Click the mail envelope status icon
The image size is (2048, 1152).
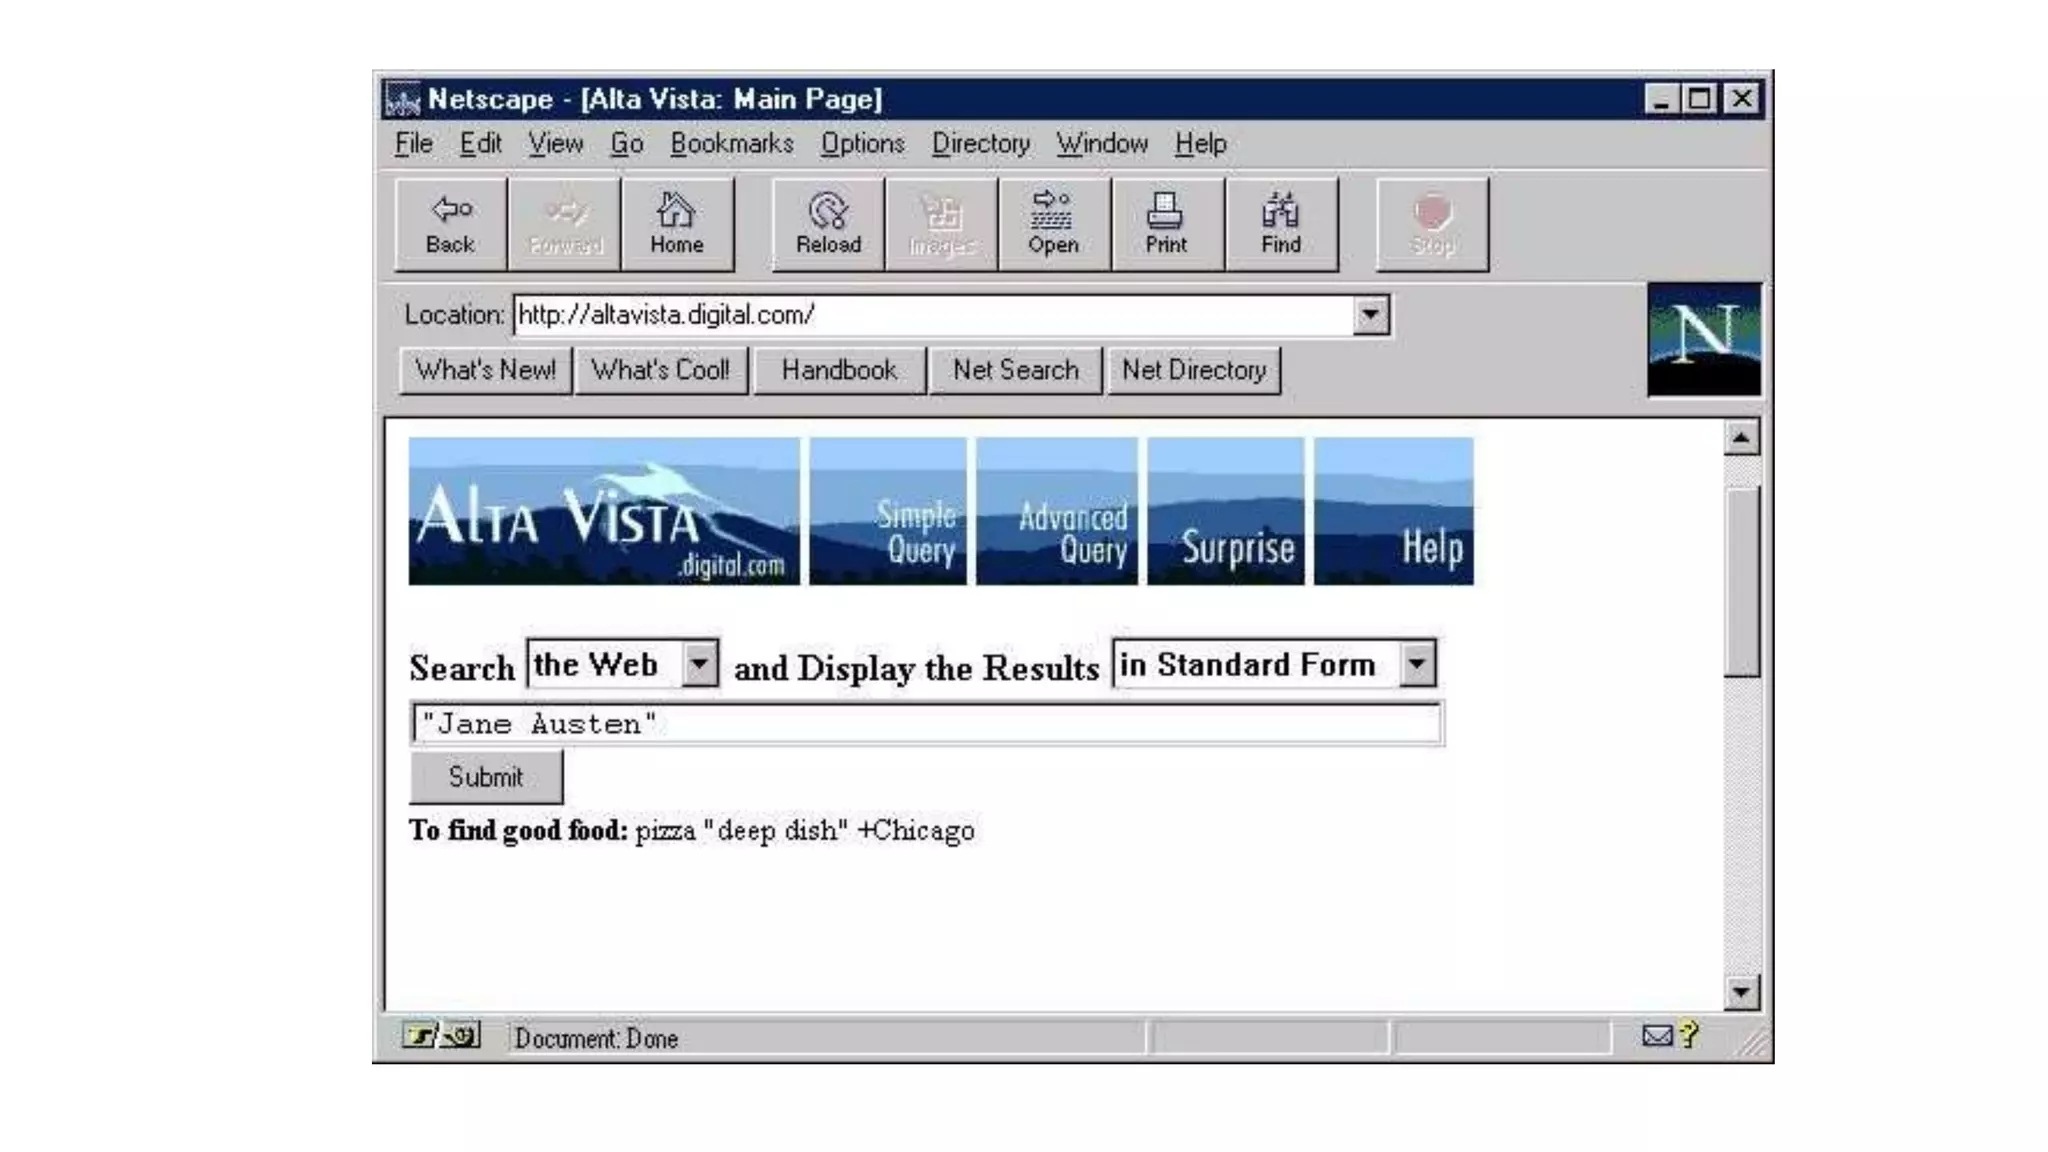1656,1036
